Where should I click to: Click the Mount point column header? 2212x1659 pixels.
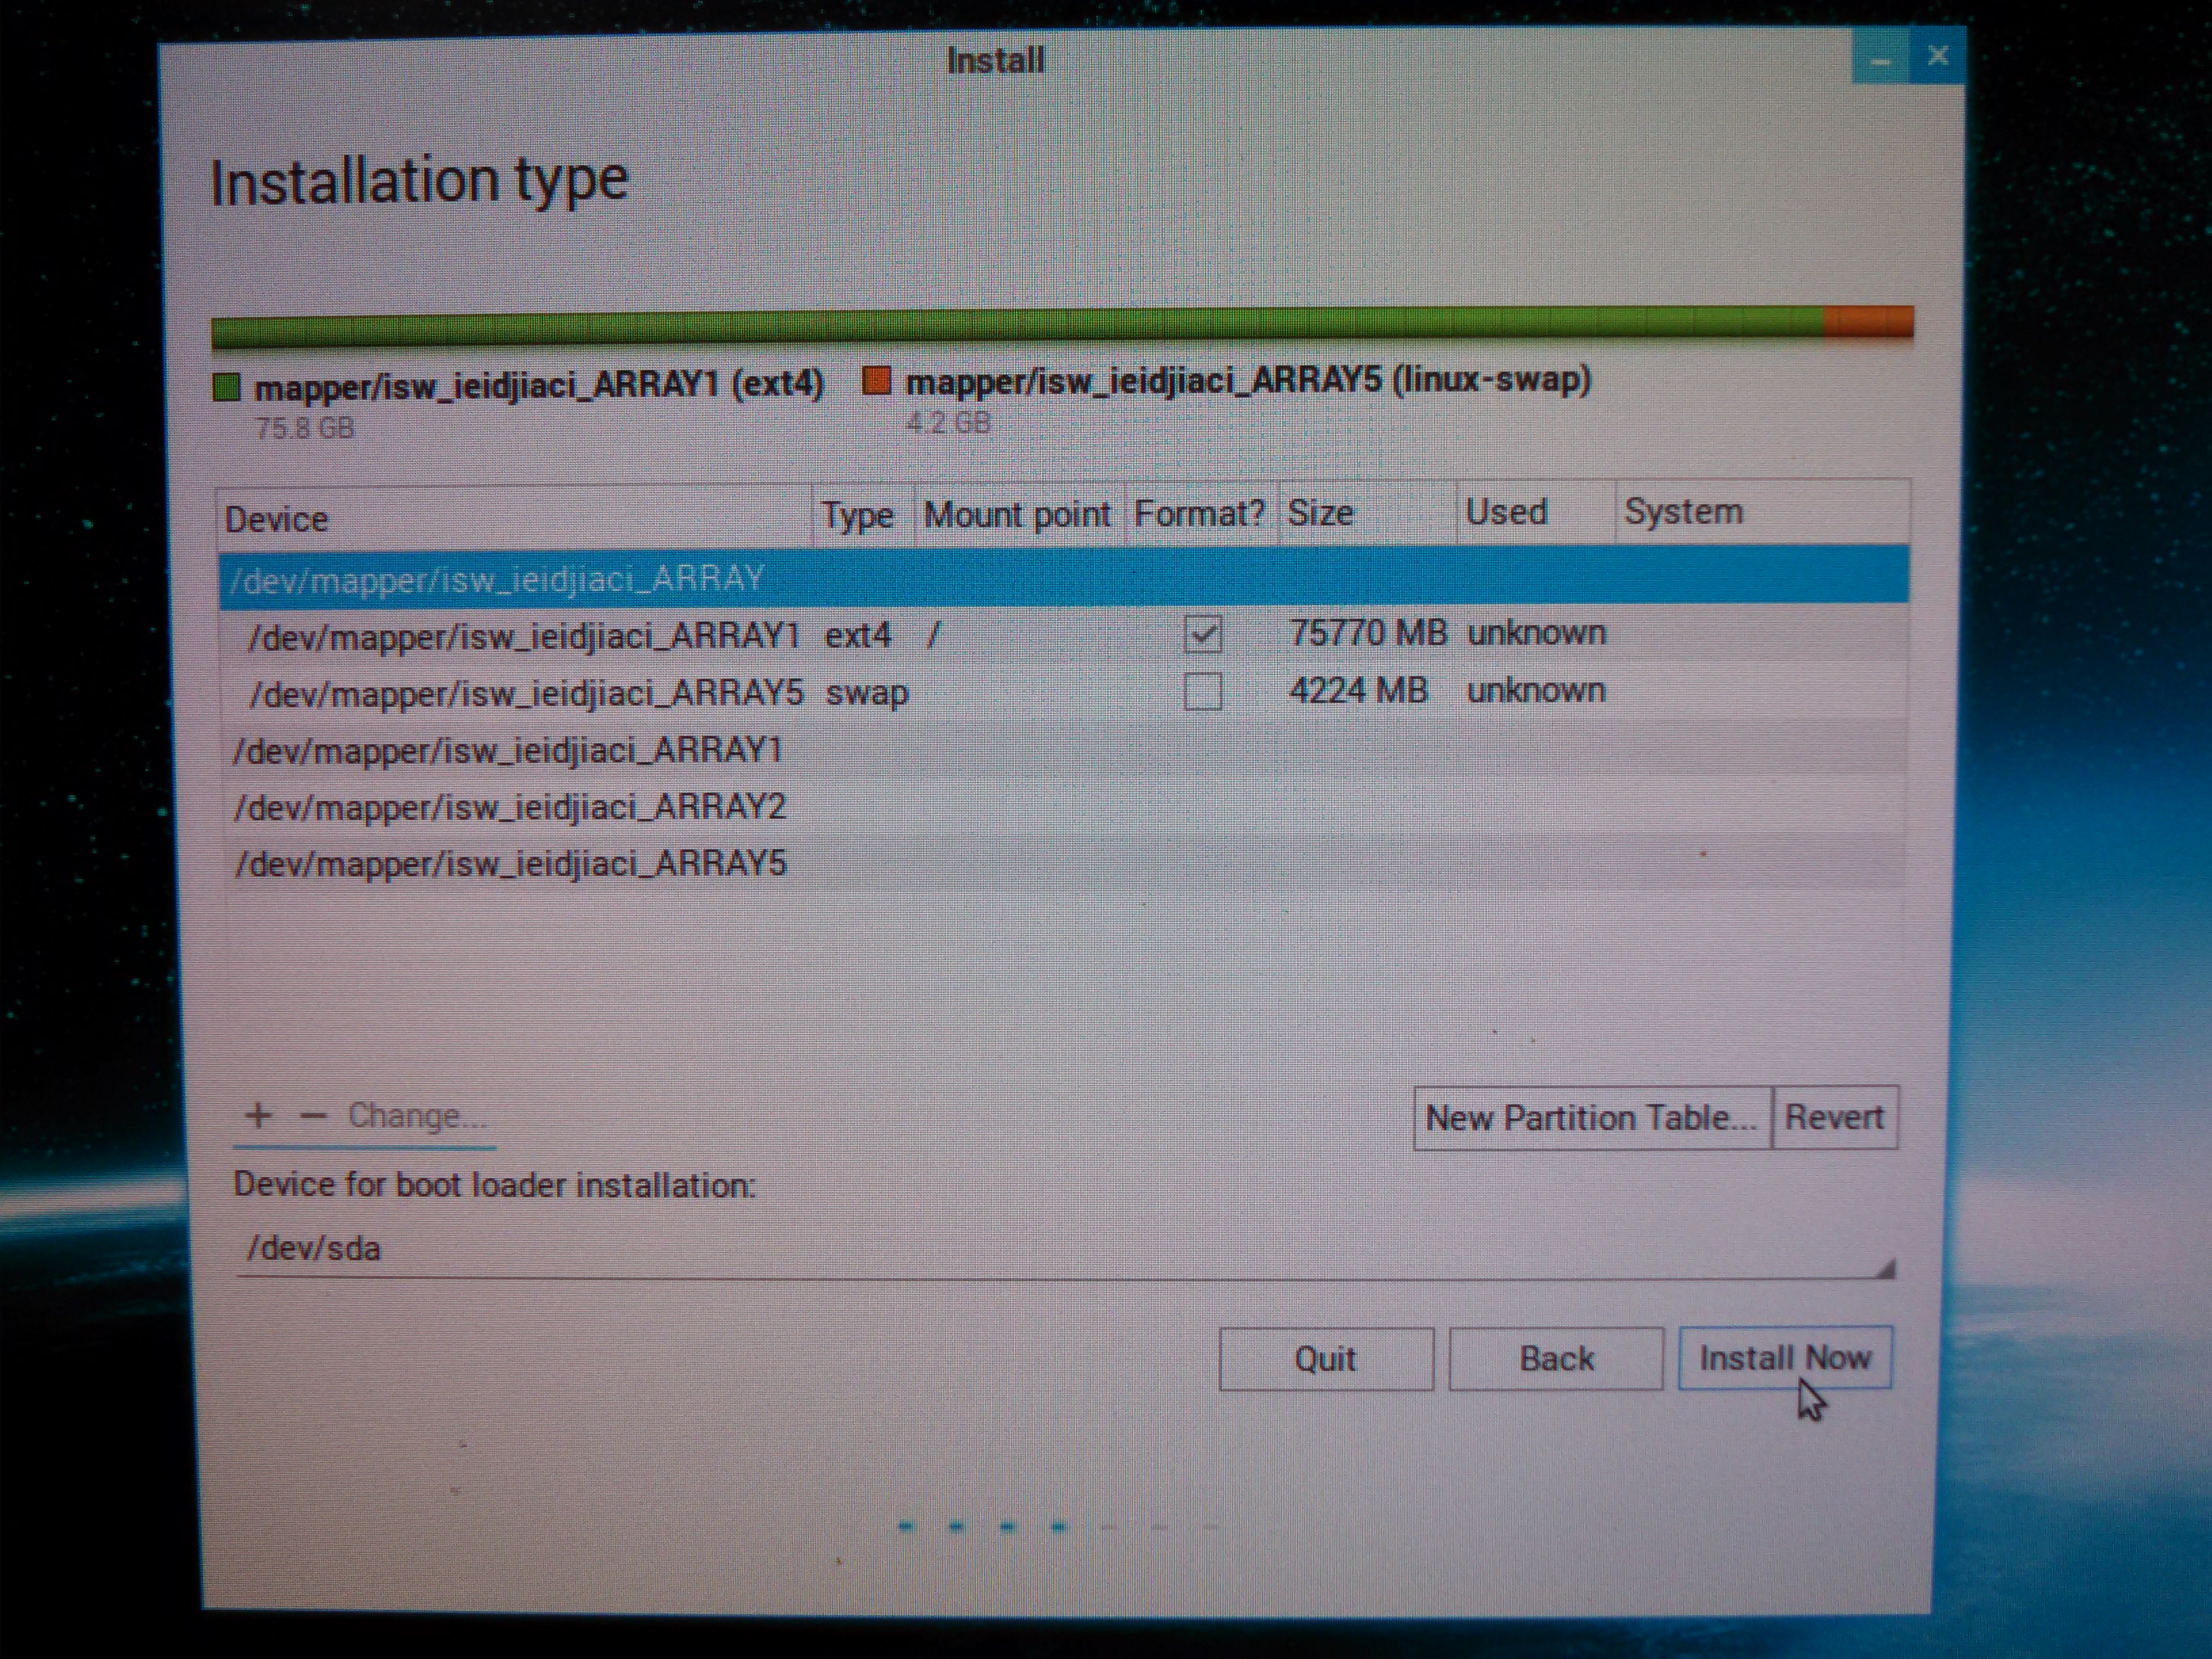click(x=1017, y=515)
